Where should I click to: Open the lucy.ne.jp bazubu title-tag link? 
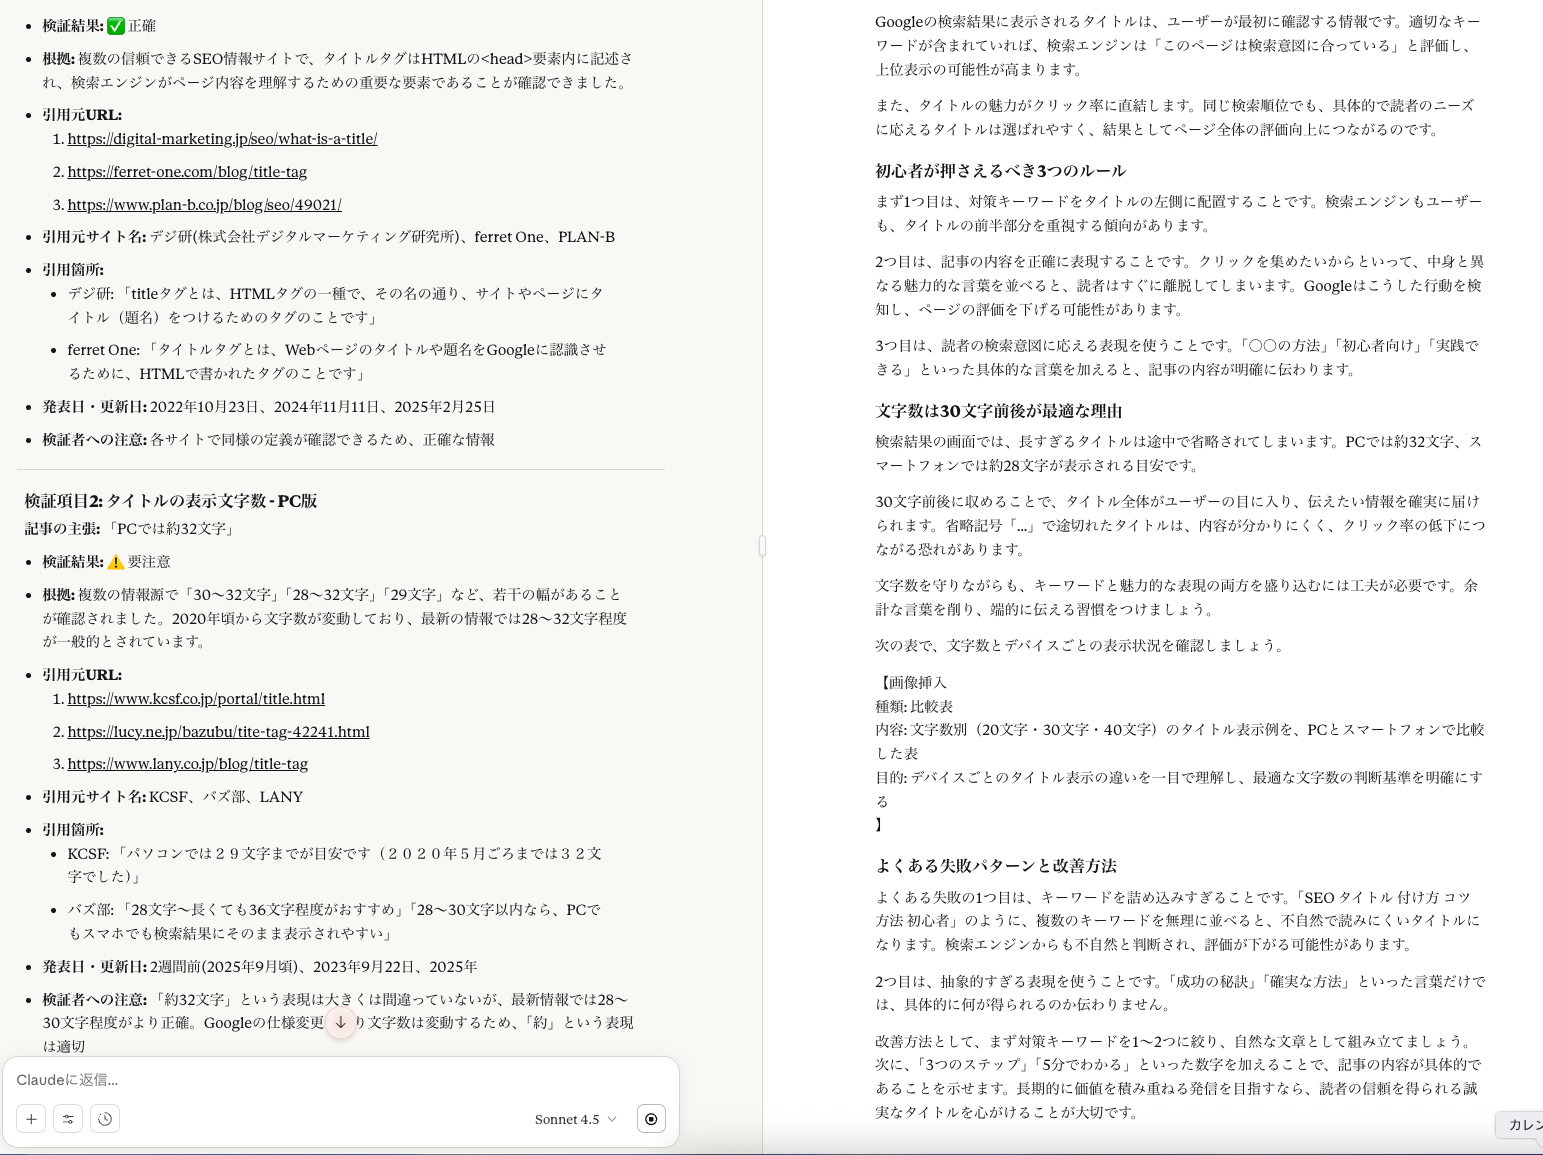218,731
